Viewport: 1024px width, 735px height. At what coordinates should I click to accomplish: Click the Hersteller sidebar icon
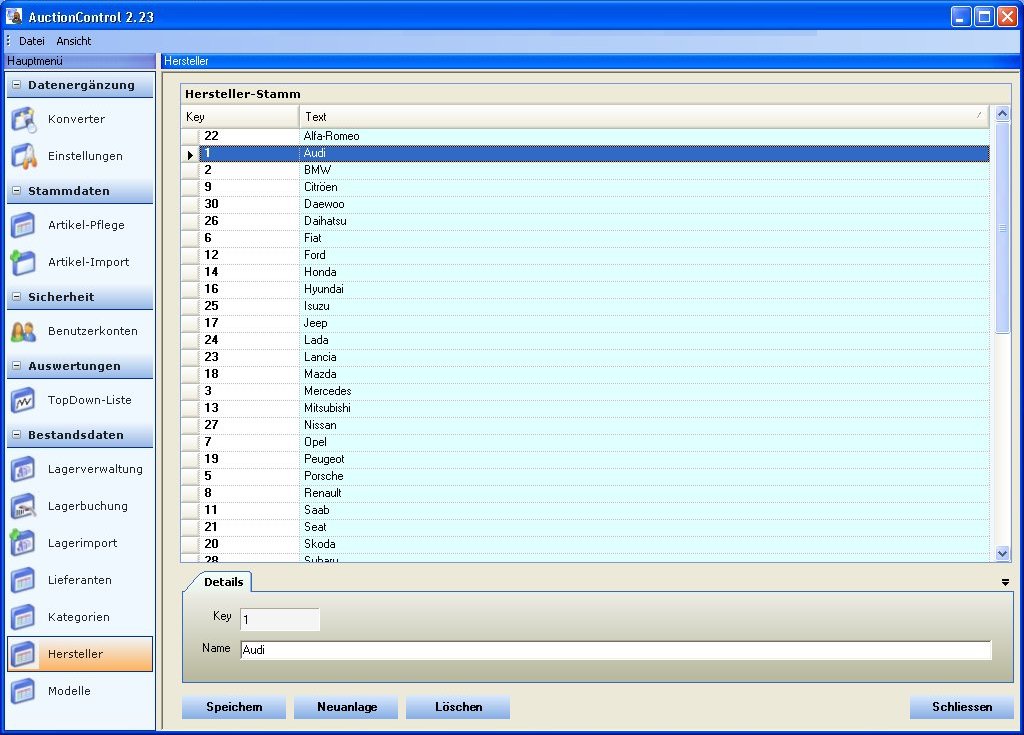[24, 654]
